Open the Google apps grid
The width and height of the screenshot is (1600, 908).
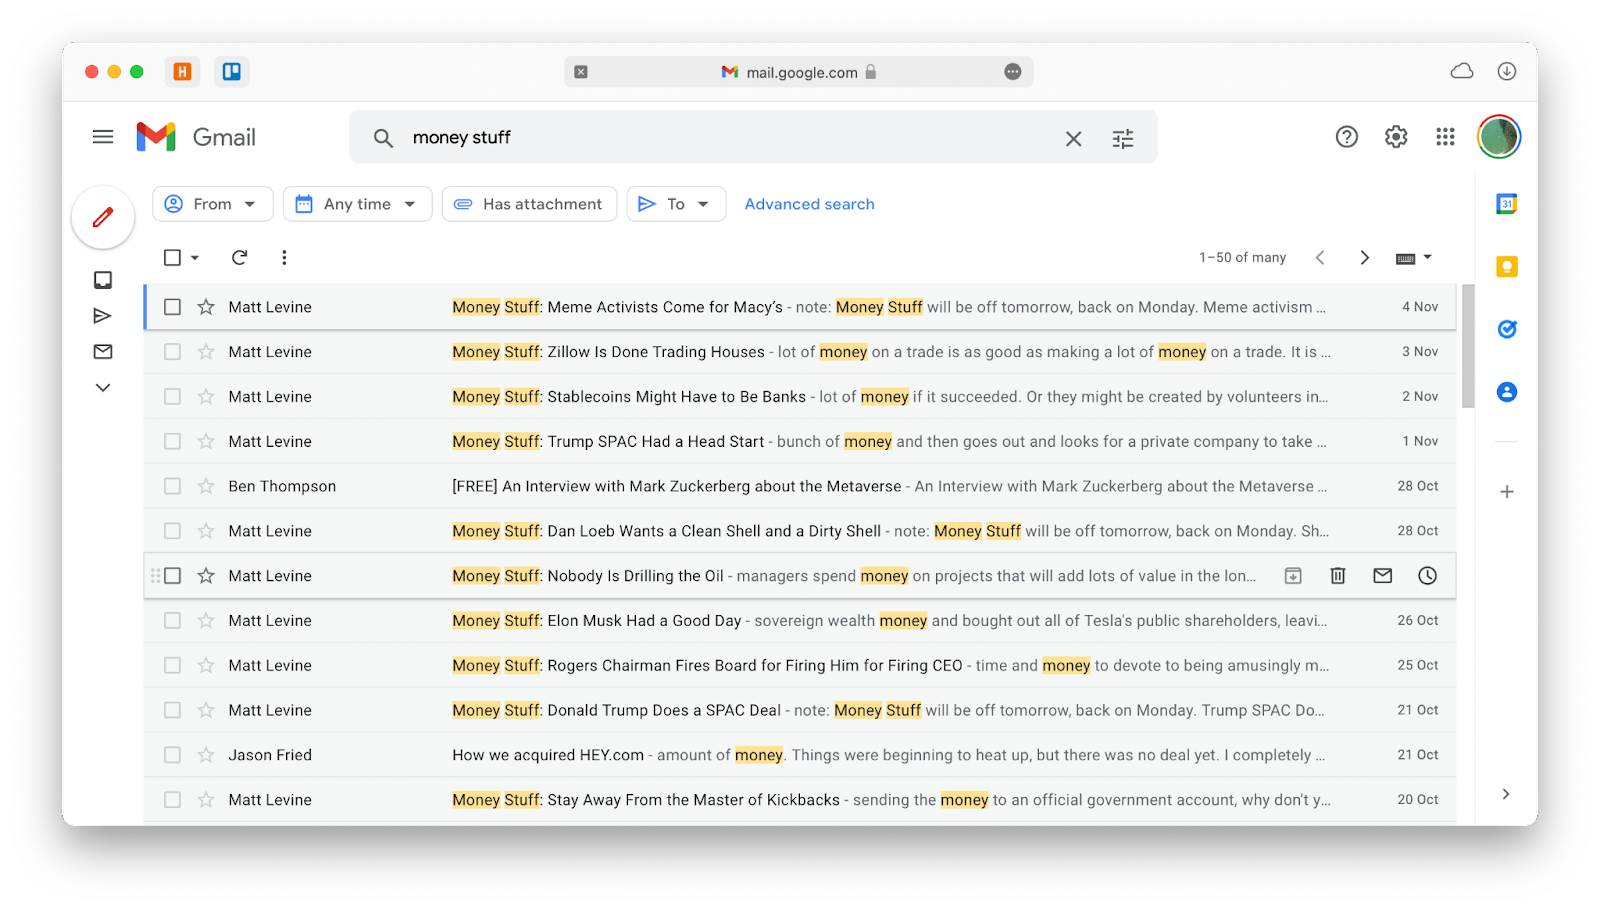coord(1445,137)
